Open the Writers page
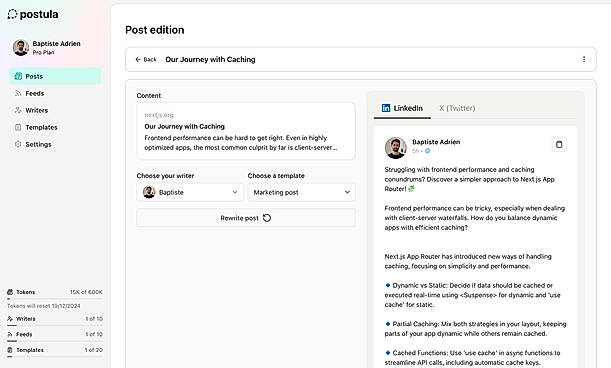Image resolution: width=611 pixels, height=368 pixels. click(55, 110)
